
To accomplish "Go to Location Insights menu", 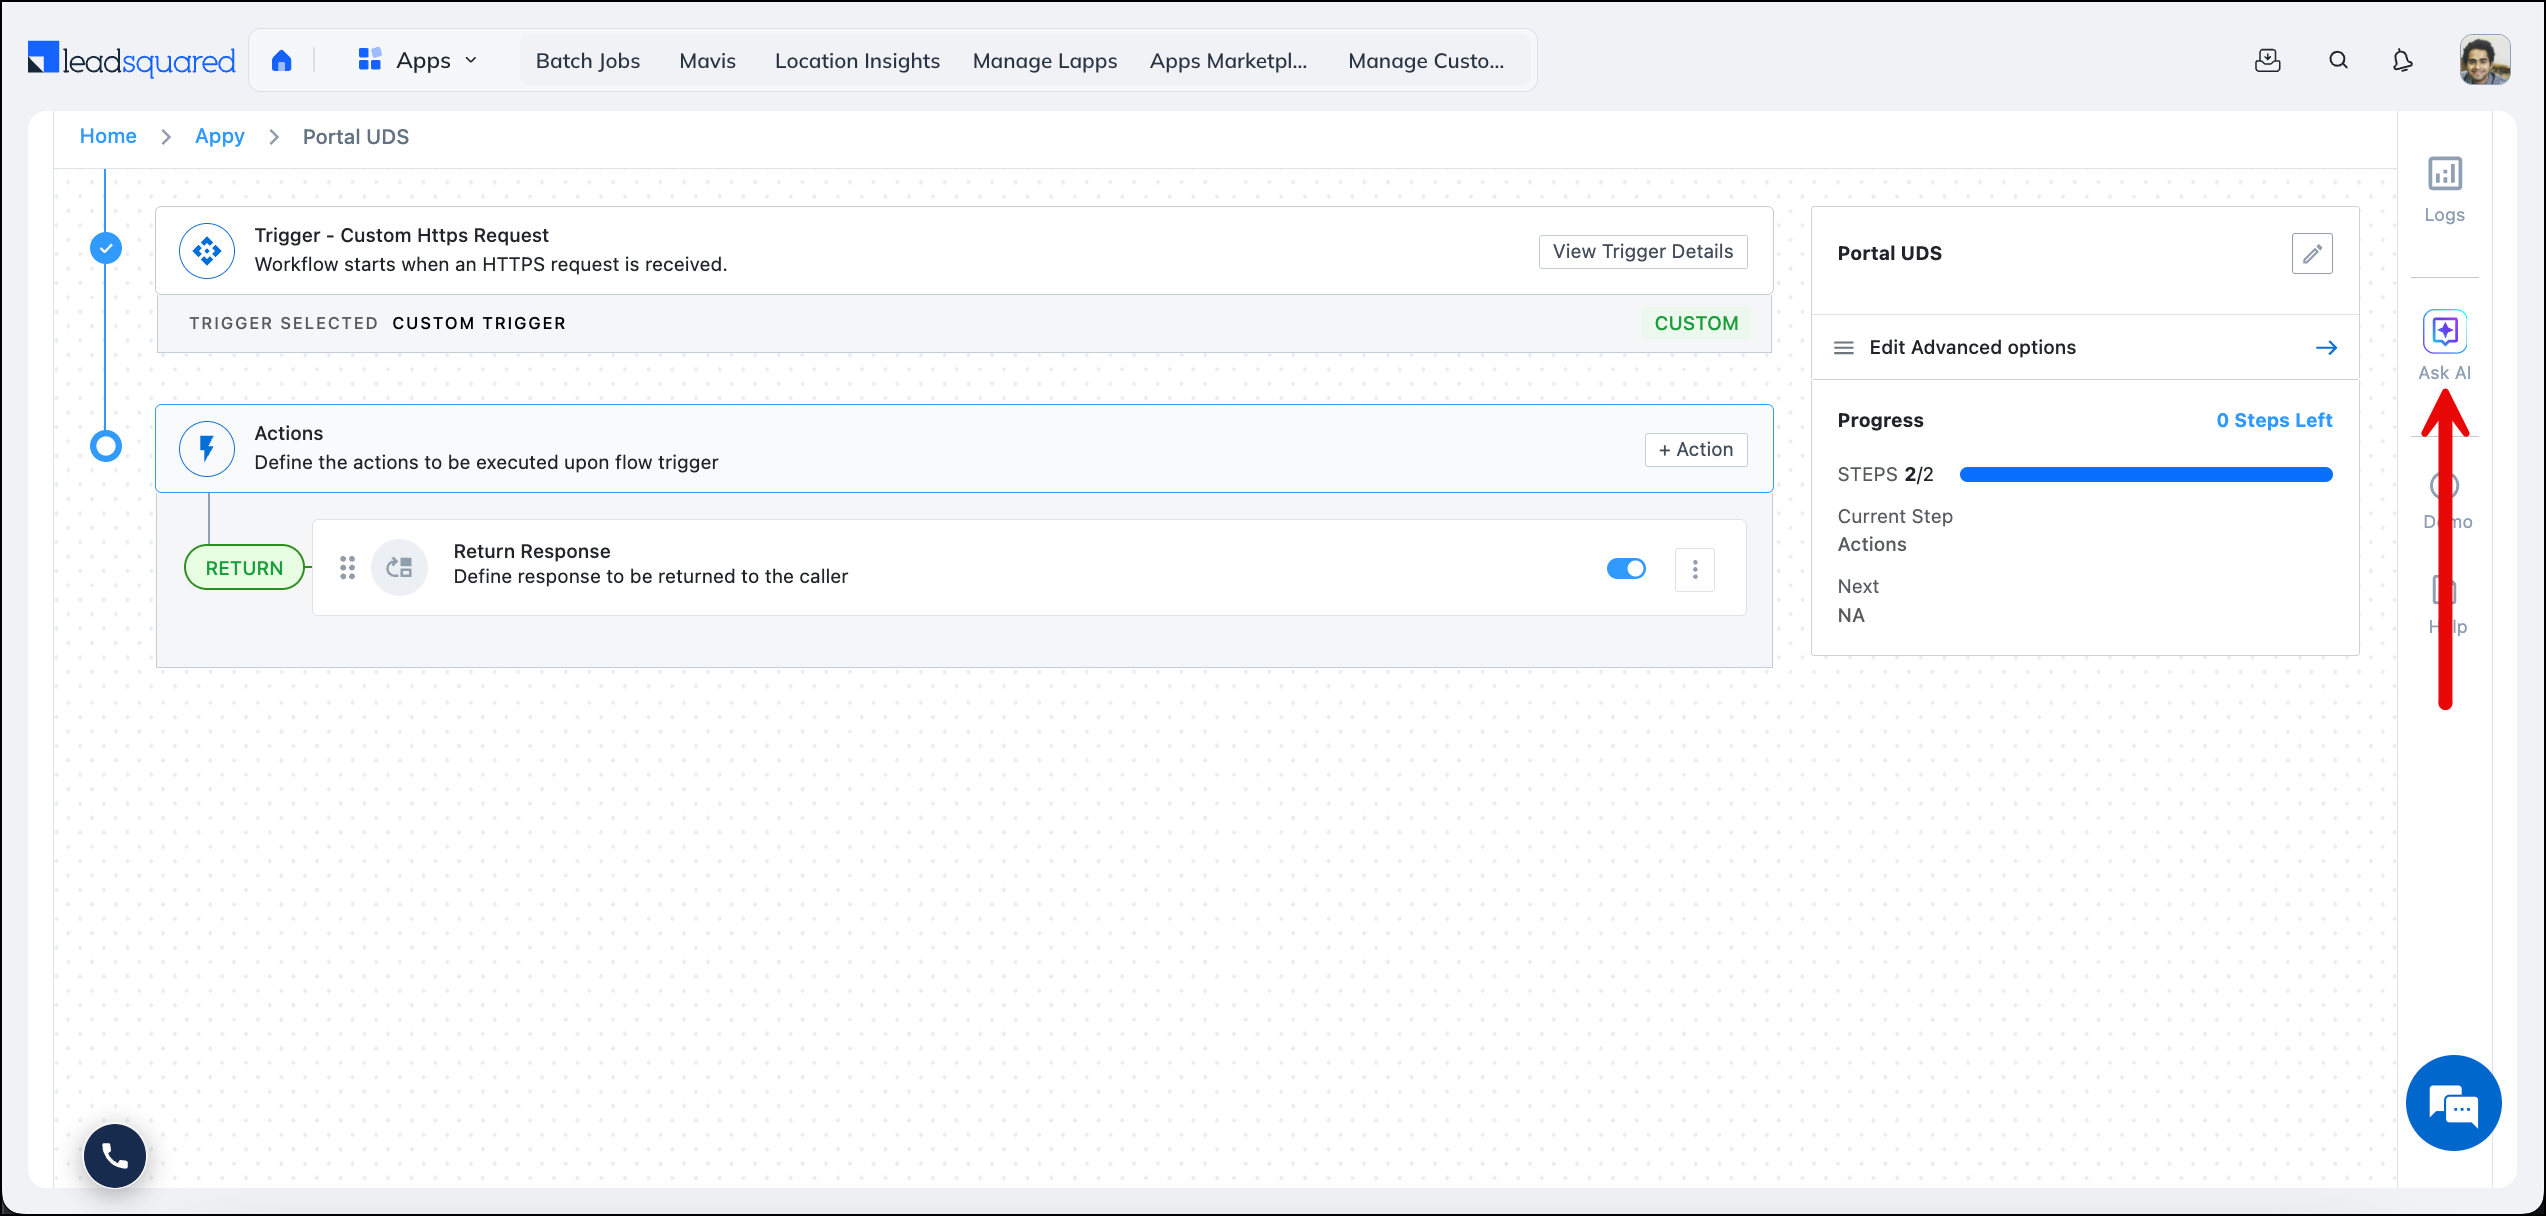I will (x=857, y=61).
